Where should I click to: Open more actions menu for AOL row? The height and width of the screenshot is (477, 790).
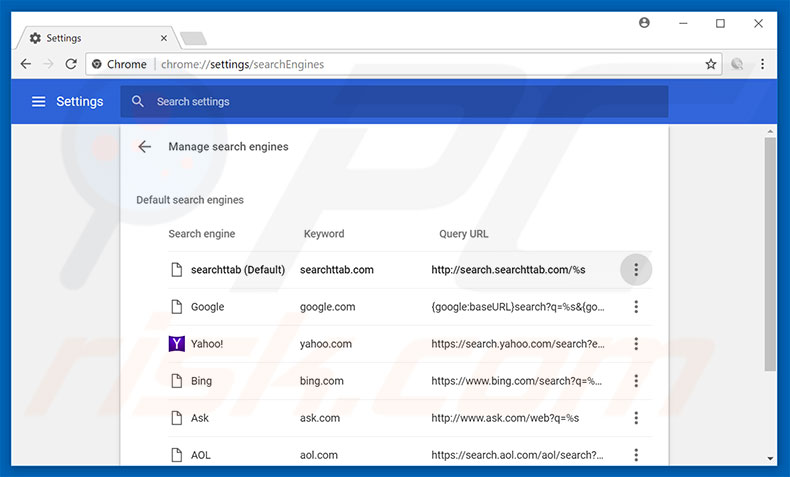click(636, 455)
